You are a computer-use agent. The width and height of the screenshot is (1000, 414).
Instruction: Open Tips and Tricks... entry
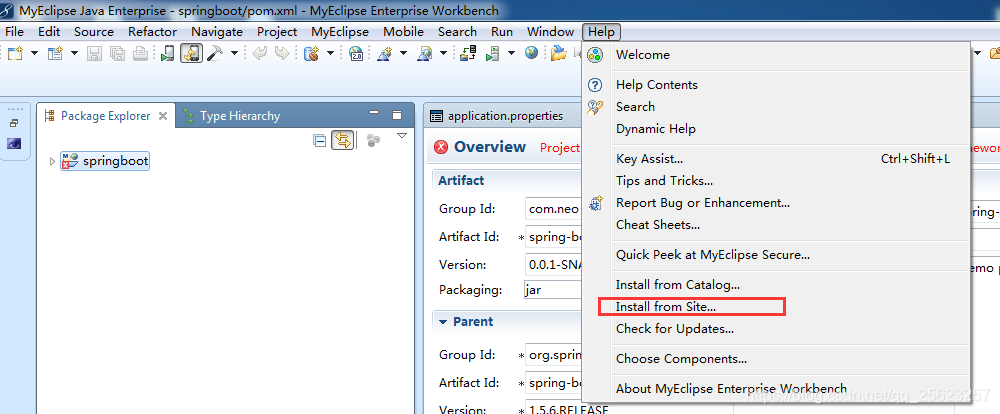click(x=776, y=181)
